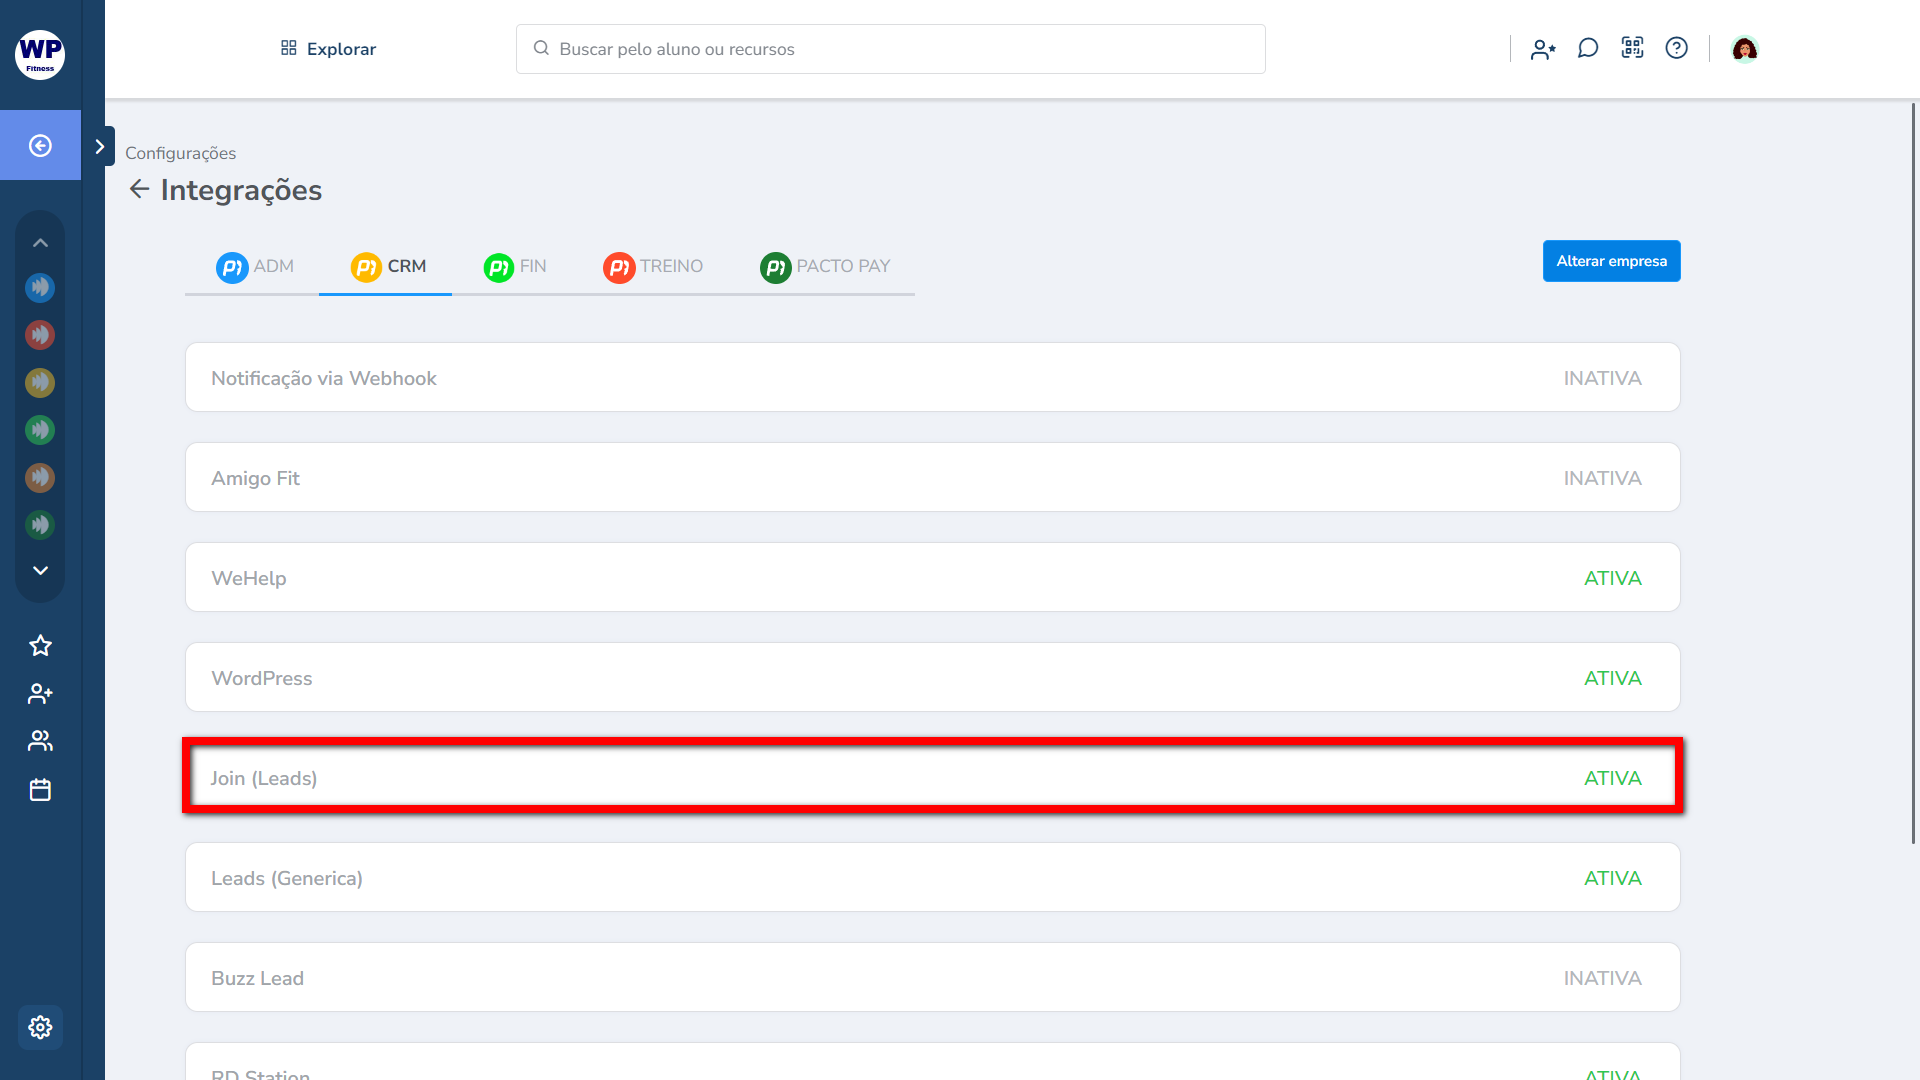Click the add student icon in header

pos(1543,49)
